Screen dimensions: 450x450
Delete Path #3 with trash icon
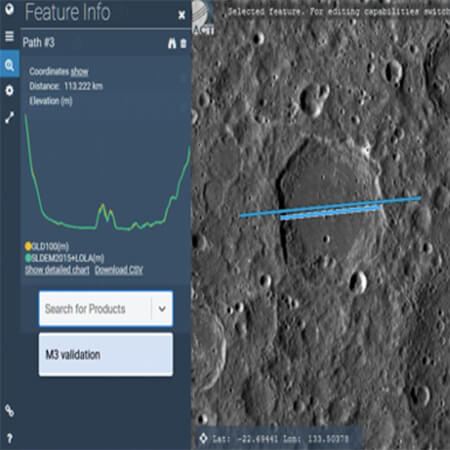183,43
